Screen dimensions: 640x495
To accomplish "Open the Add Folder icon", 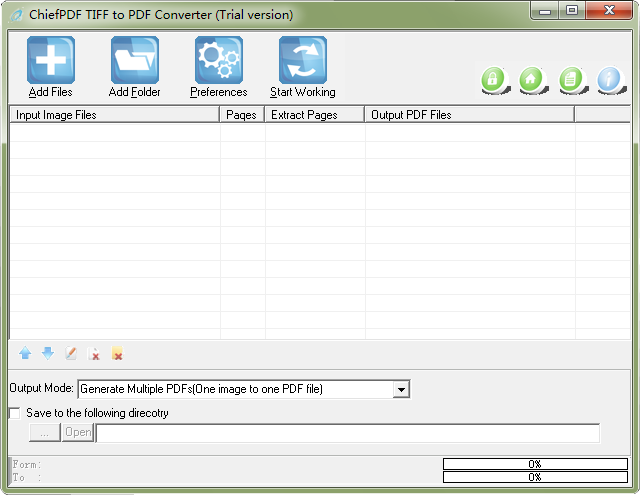I will pyautogui.click(x=135, y=60).
